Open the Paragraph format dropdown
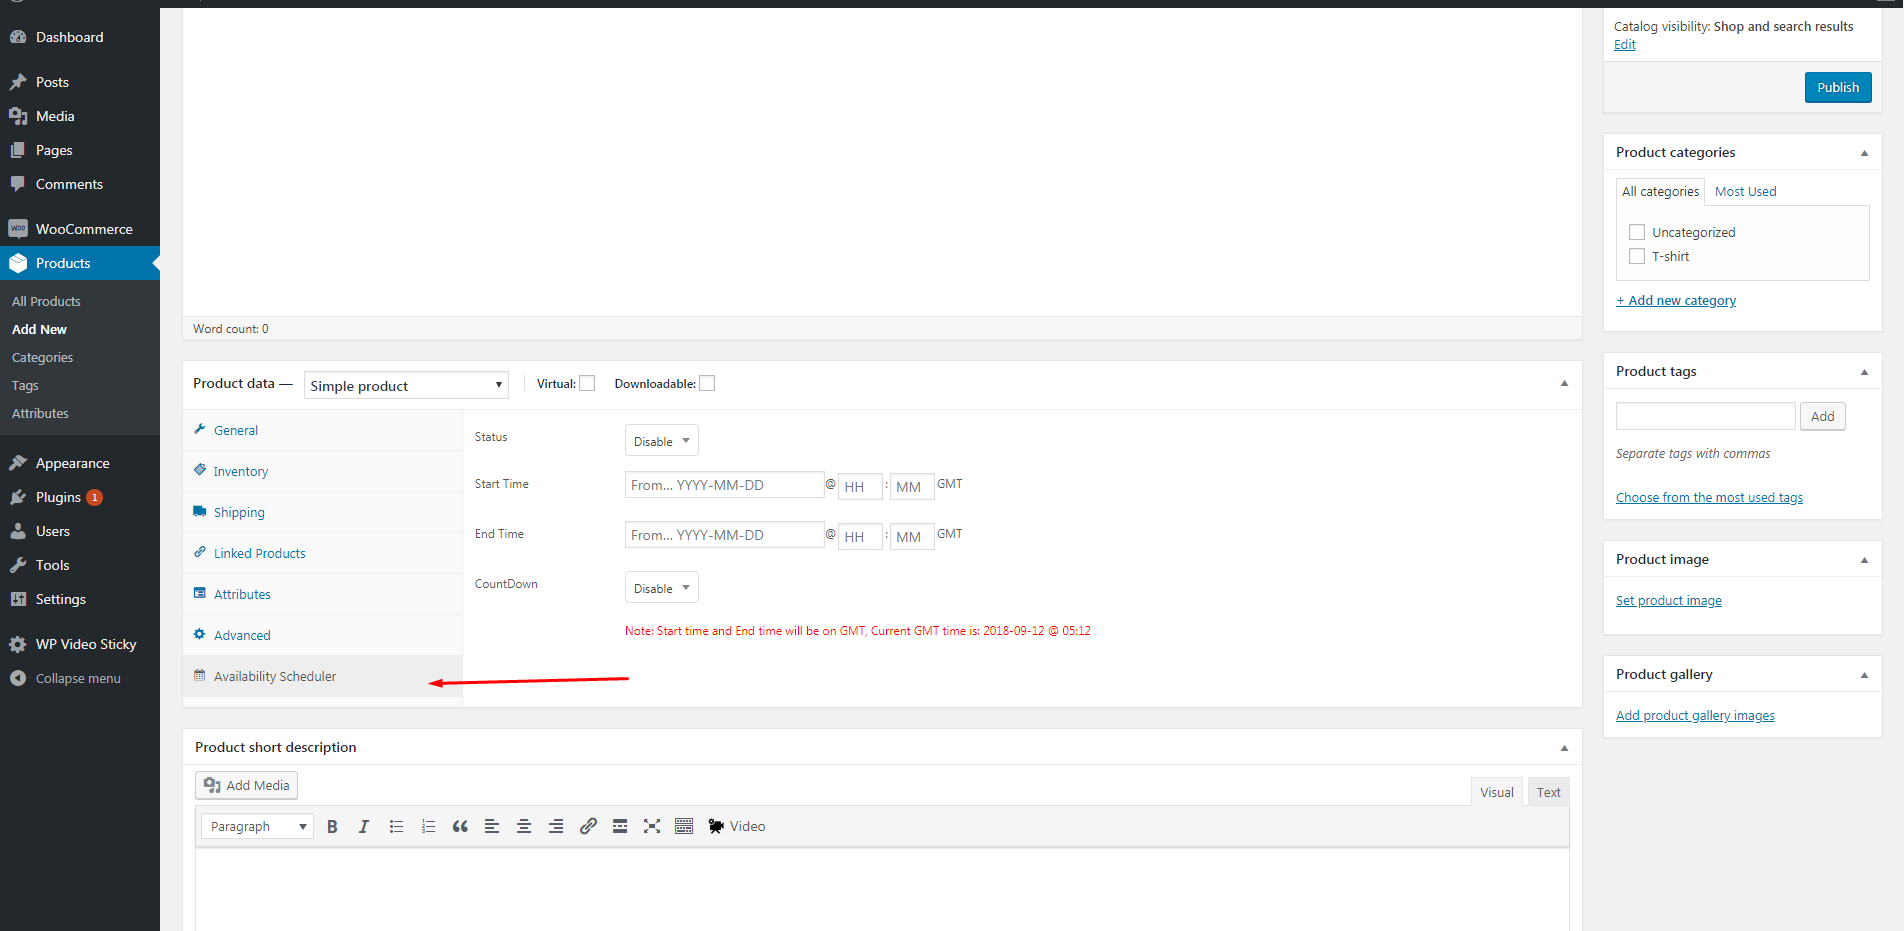 click(257, 826)
